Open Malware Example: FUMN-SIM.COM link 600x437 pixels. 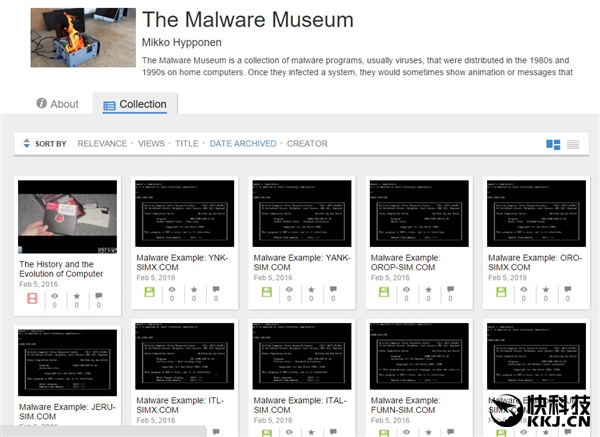pos(406,405)
